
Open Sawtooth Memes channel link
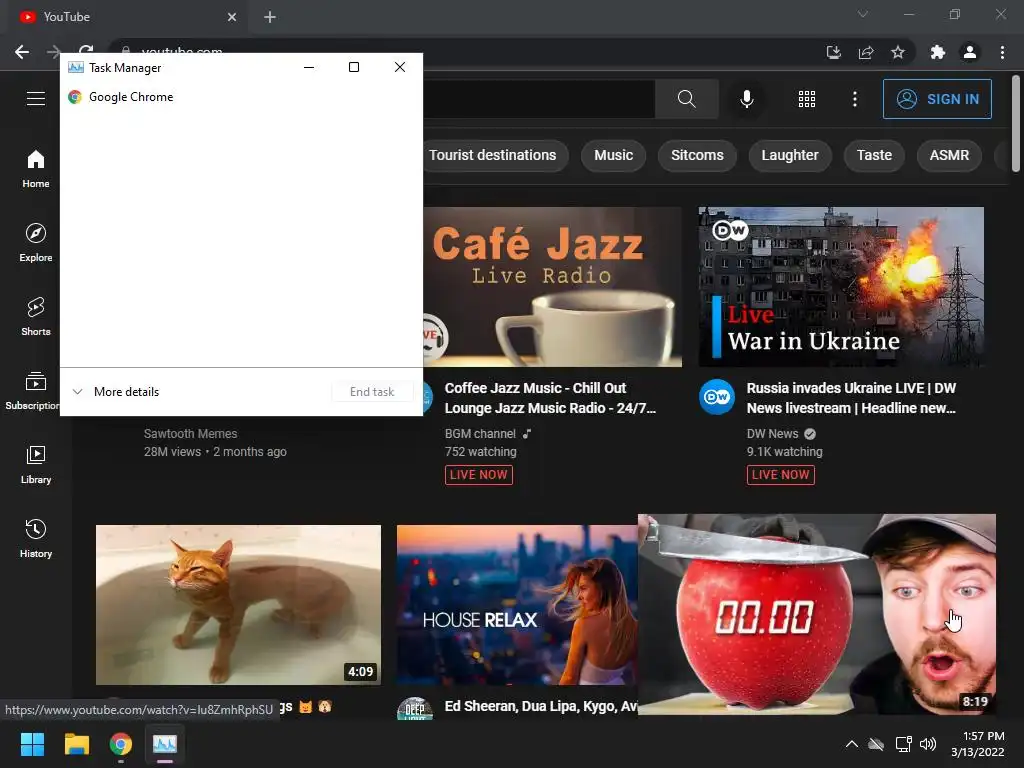(x=191, y=434)
